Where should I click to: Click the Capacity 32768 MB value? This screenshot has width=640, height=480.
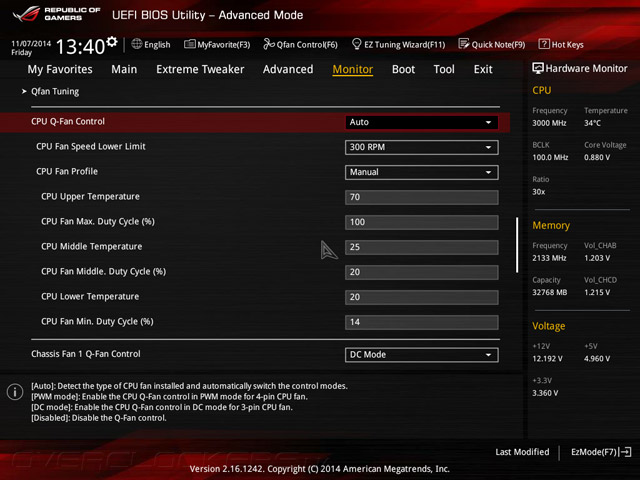pos(549,292)
